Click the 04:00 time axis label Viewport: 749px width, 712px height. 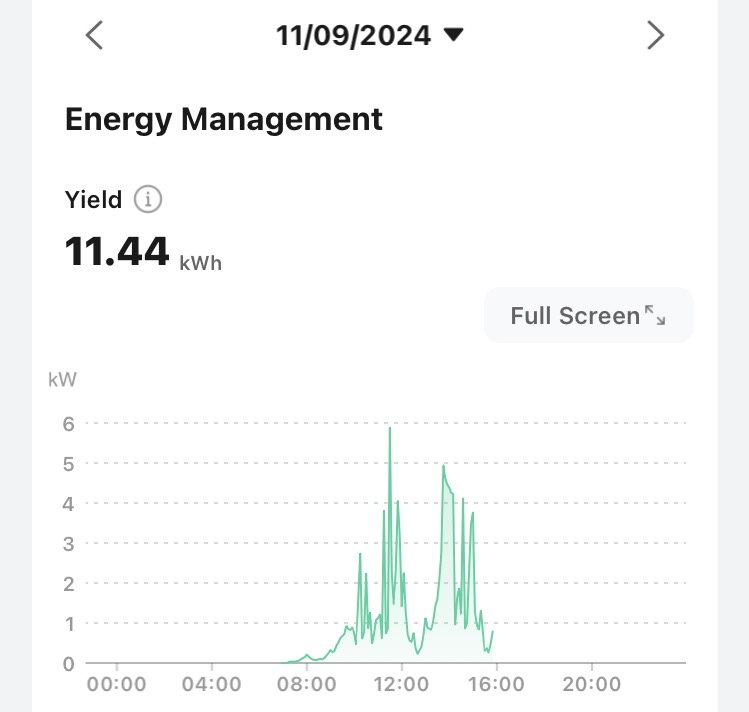pos(212,685)
